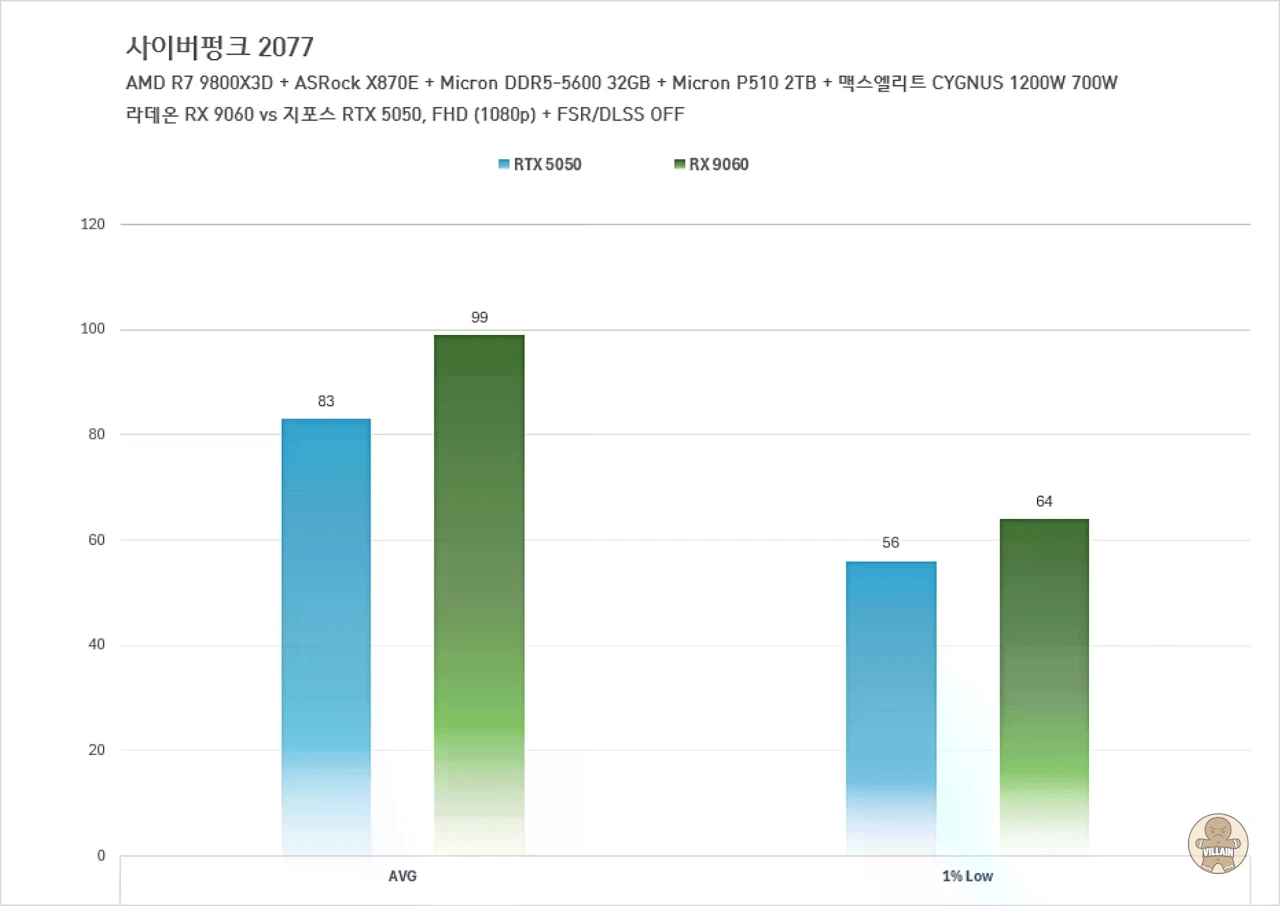Click the data label 56
The width and height of the screenshot is (1280, 906).
tap(891, 543)
